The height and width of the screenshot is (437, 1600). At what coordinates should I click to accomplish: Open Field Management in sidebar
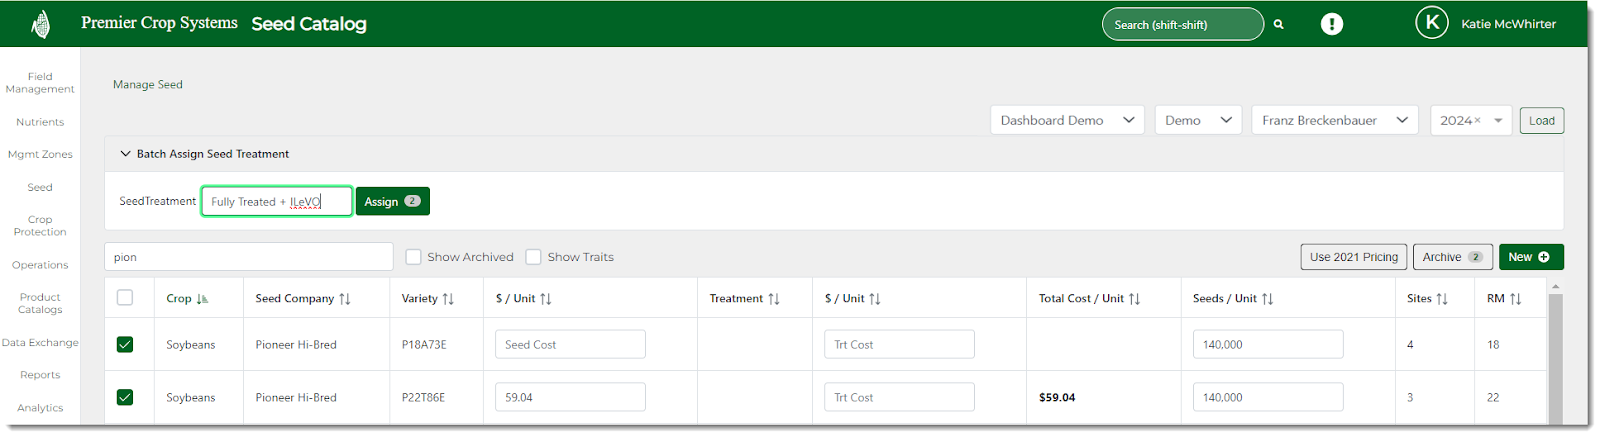40,83
